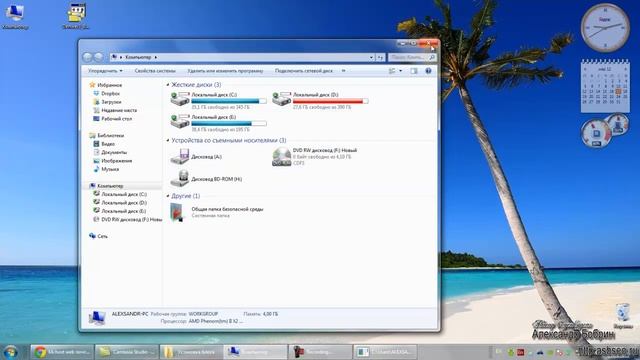Open the view options dropdown arrow

click(x=400, y=71)
